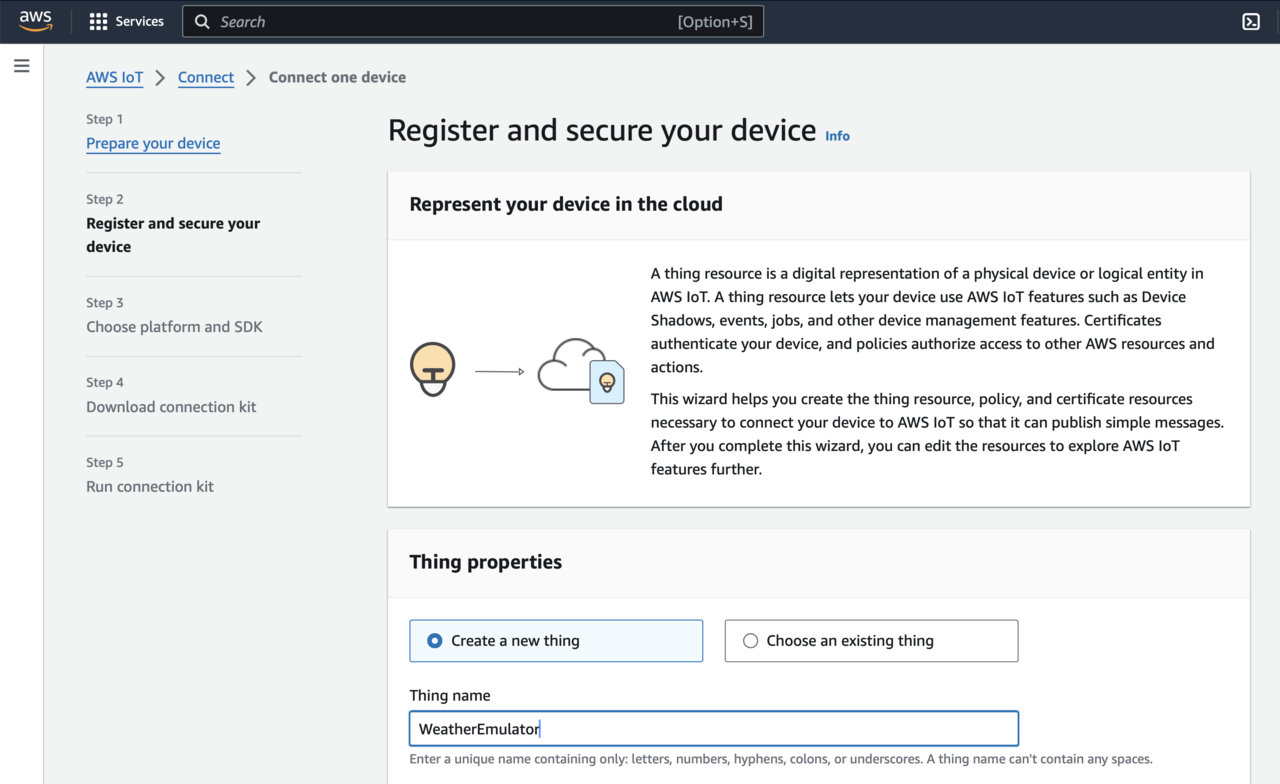Click Step 2 Register and secure your device

click(x=173, y=235)
